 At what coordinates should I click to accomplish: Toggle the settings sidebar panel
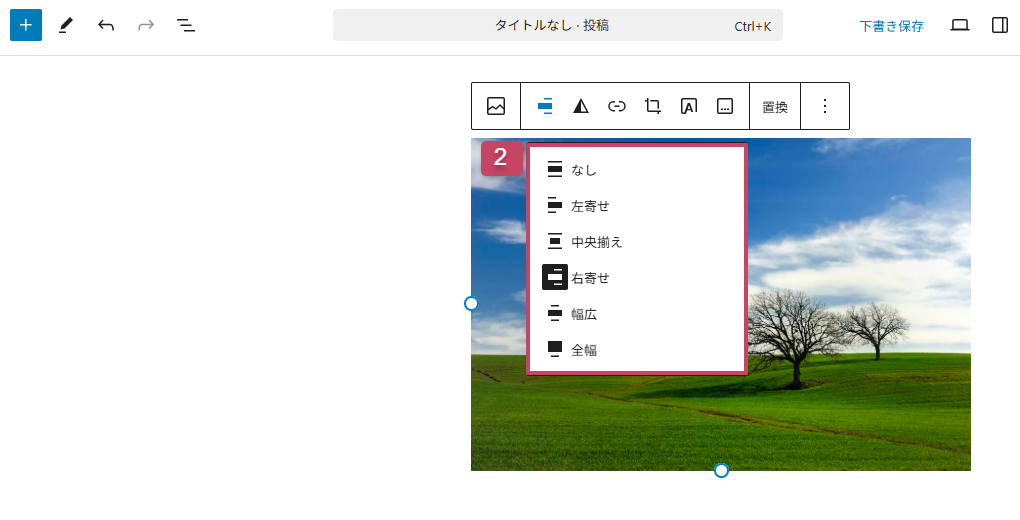999,25
